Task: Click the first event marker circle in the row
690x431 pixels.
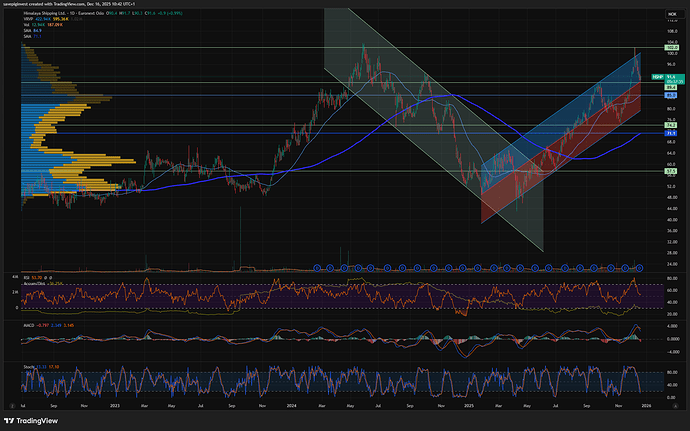Action: pos(318,266)
